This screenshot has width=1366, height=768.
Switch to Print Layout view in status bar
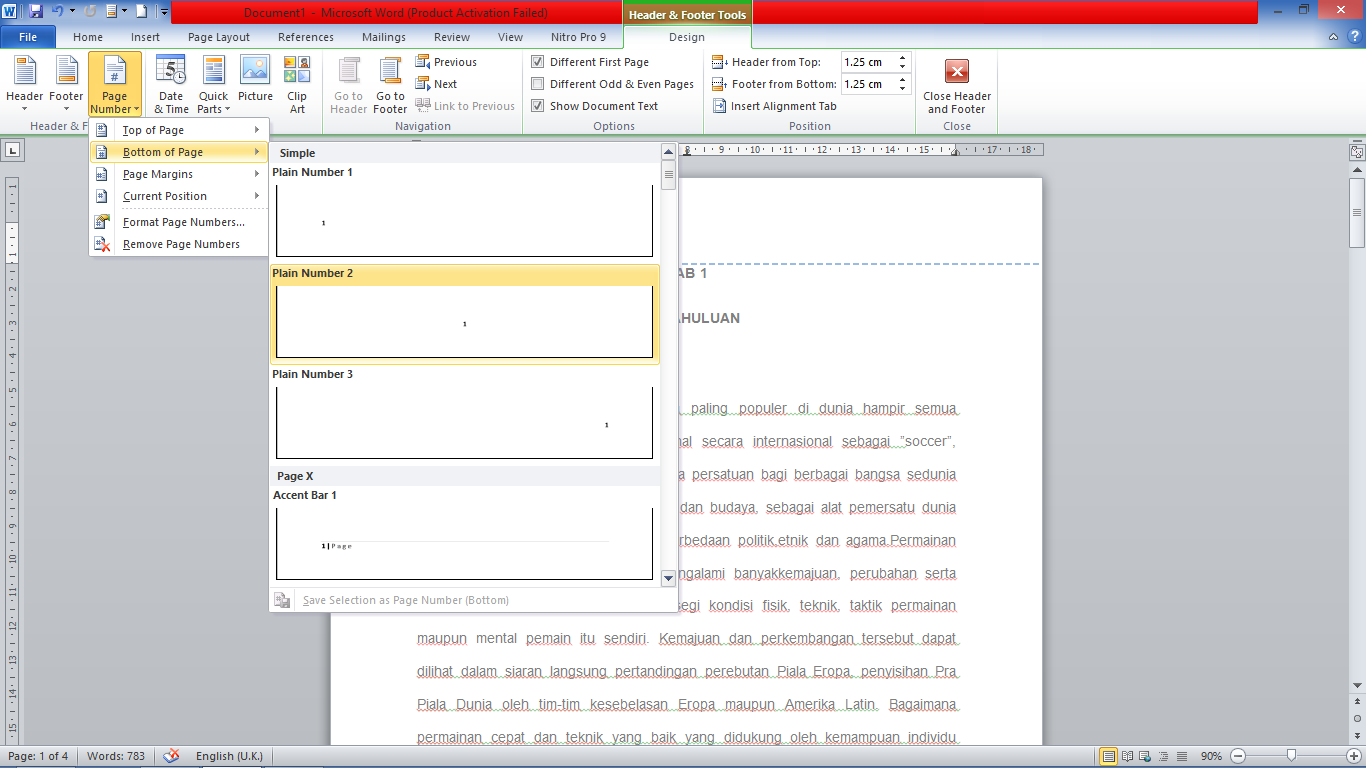click(1108, 756)
